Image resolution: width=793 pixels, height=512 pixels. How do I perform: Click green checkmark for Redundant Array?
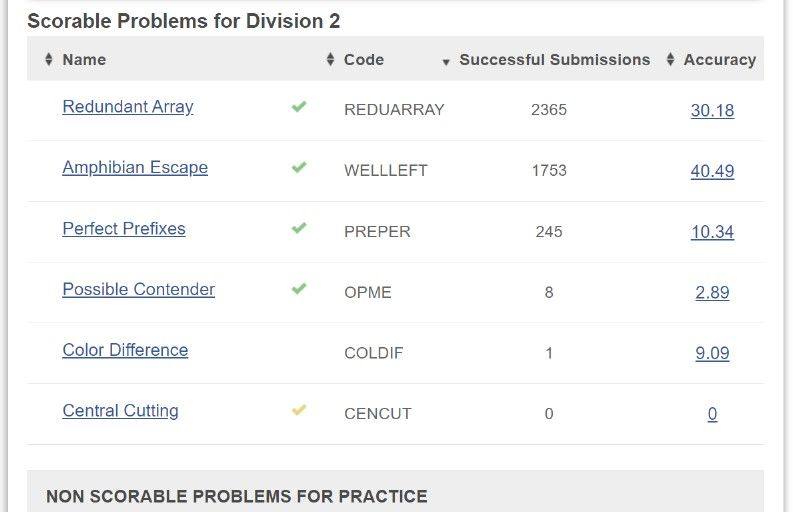[x=299, y=106]
